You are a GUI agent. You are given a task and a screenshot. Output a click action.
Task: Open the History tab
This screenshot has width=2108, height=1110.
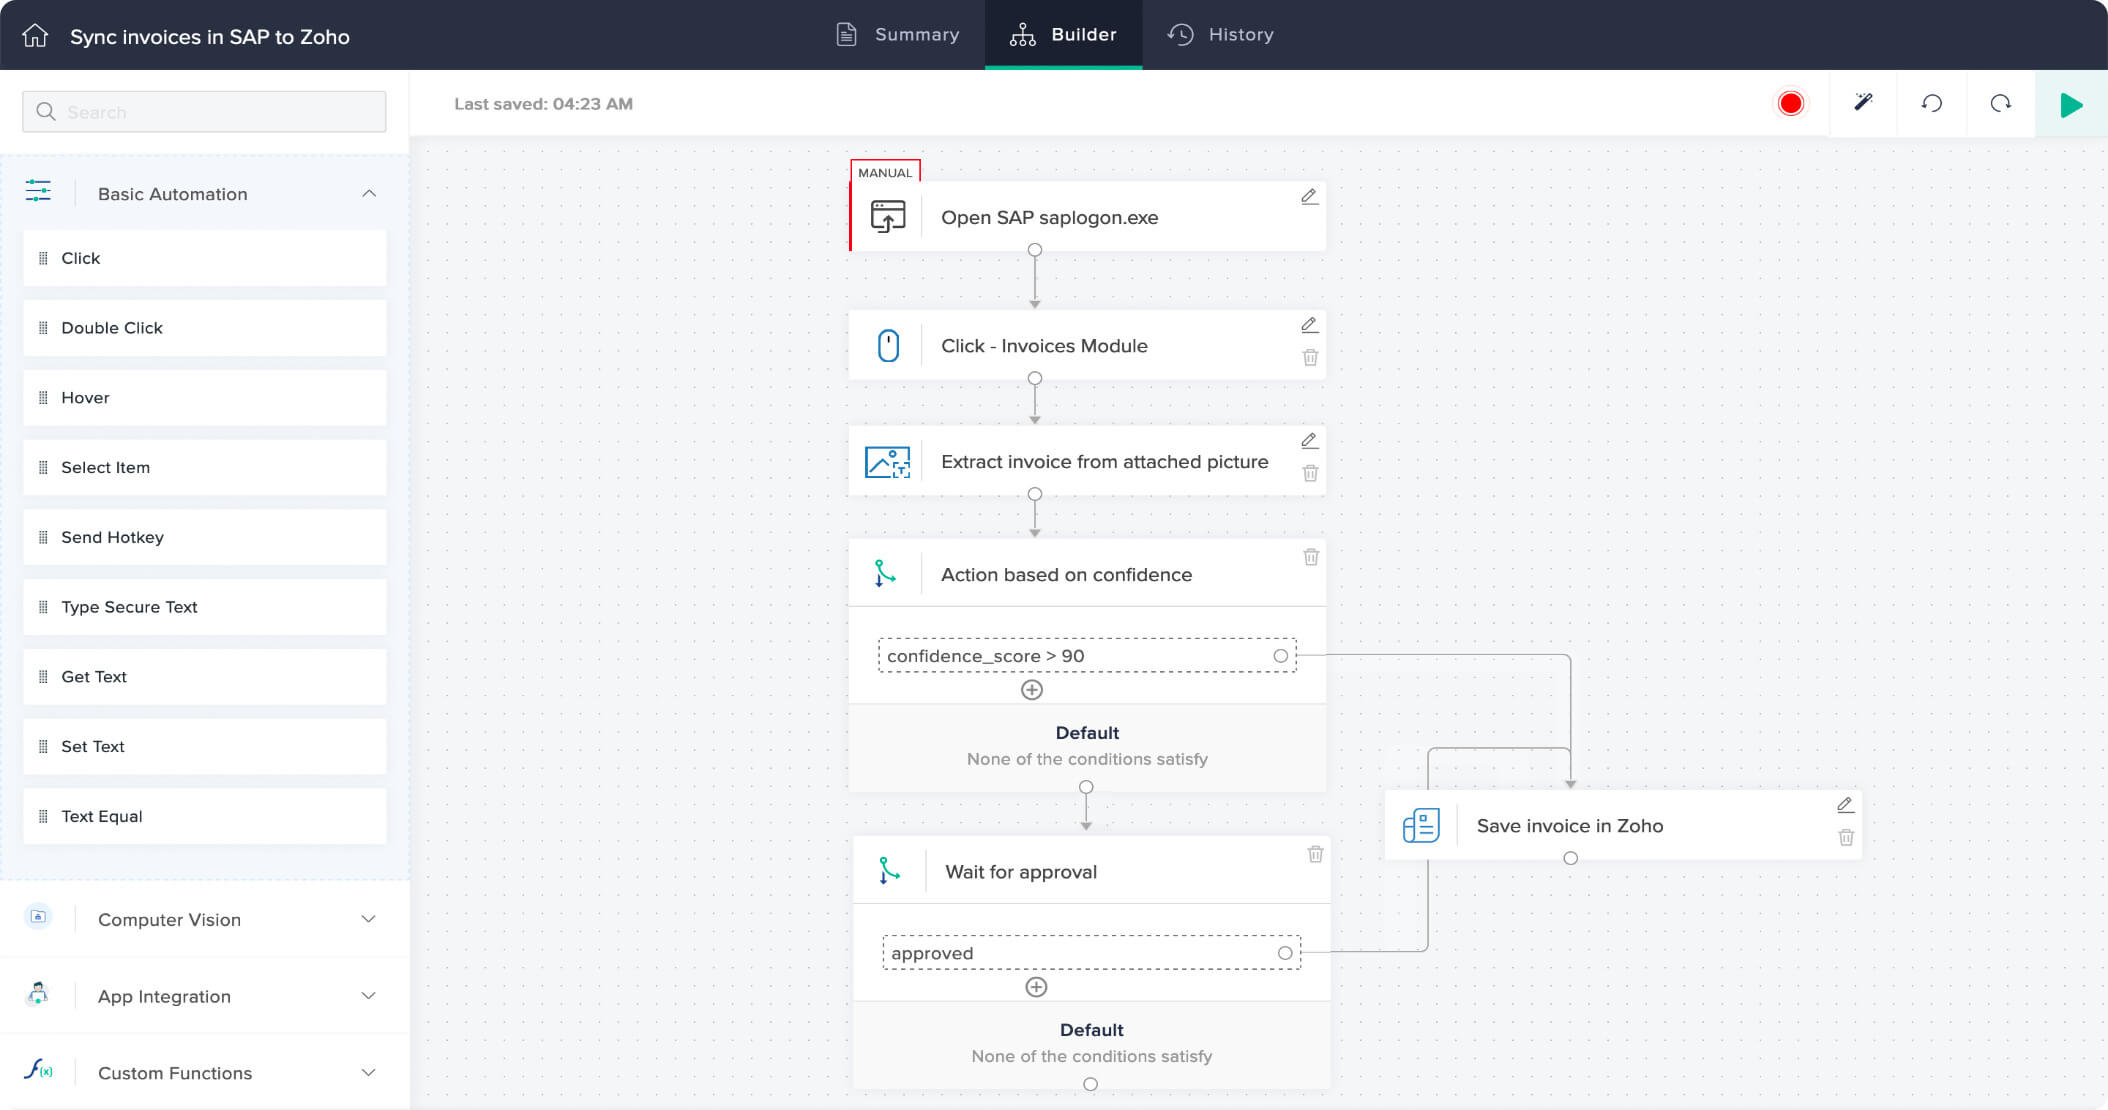(x=1221, y=35)
